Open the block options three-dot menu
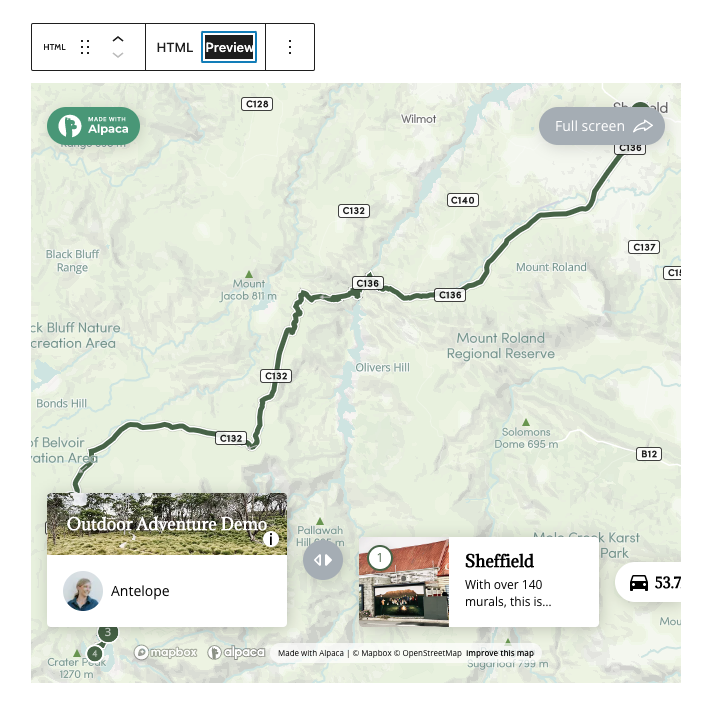 (290, 47)
